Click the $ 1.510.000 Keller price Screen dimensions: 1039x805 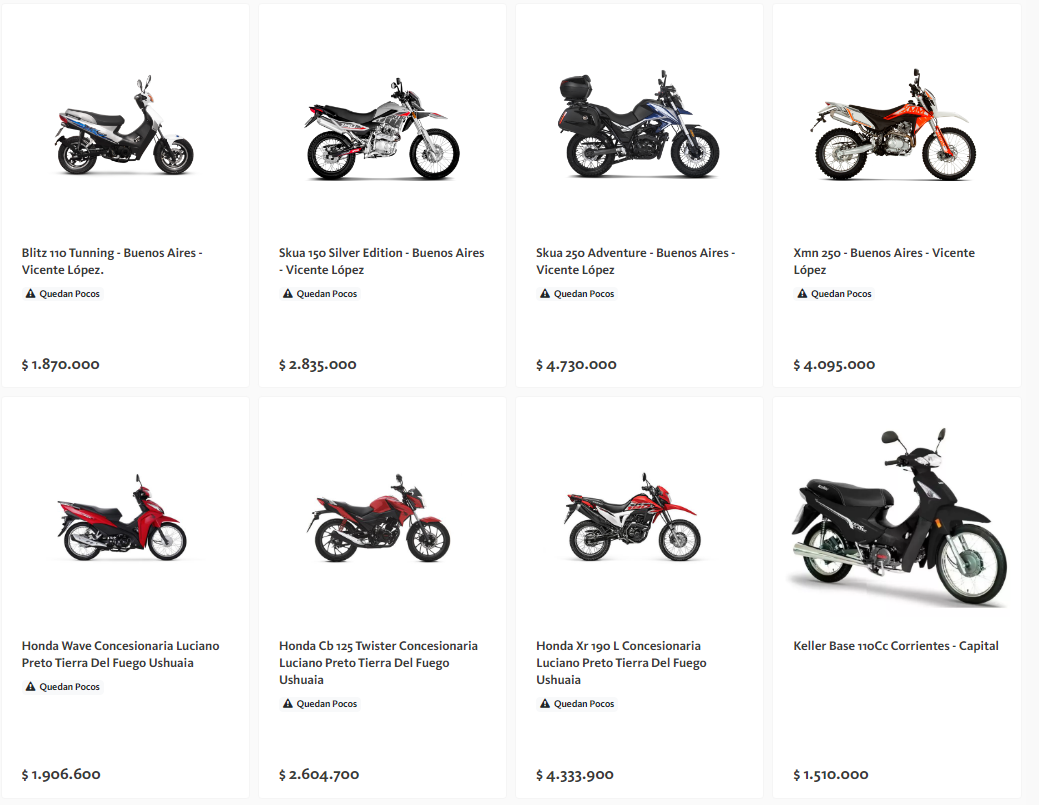pyautogui.click(x=831, y=775)
